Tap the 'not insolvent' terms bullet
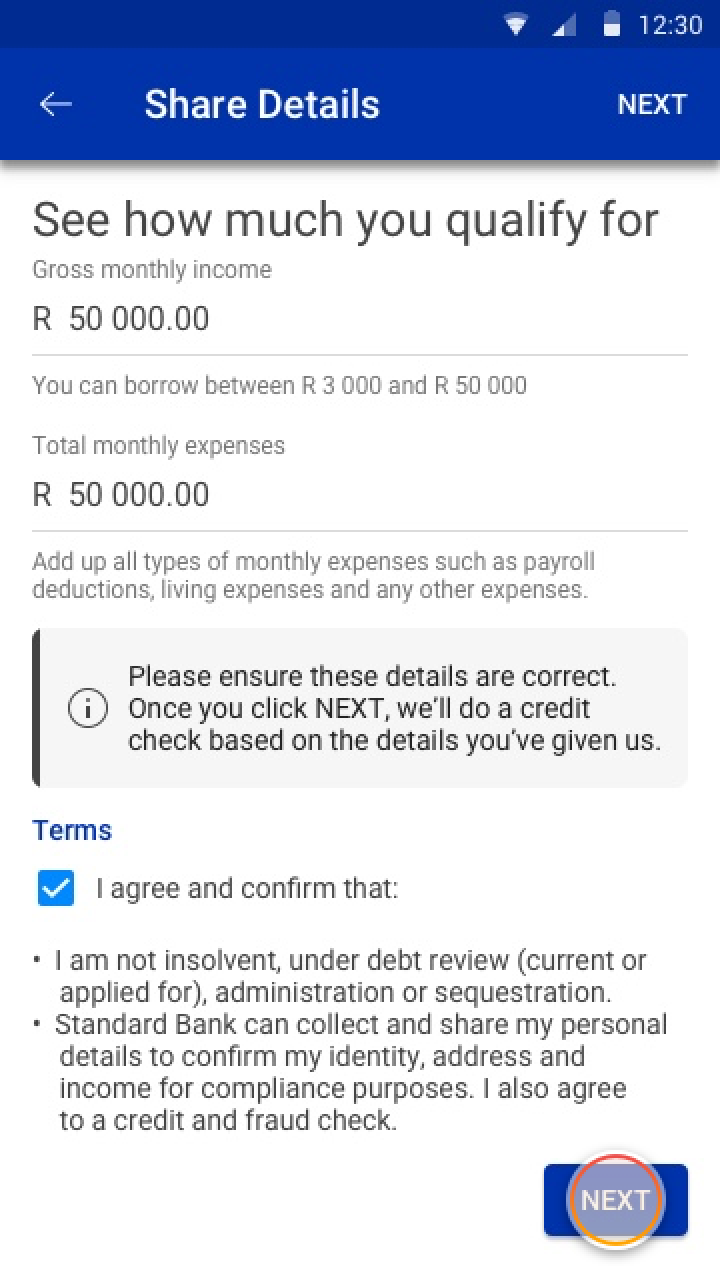 tap(350, 977)
